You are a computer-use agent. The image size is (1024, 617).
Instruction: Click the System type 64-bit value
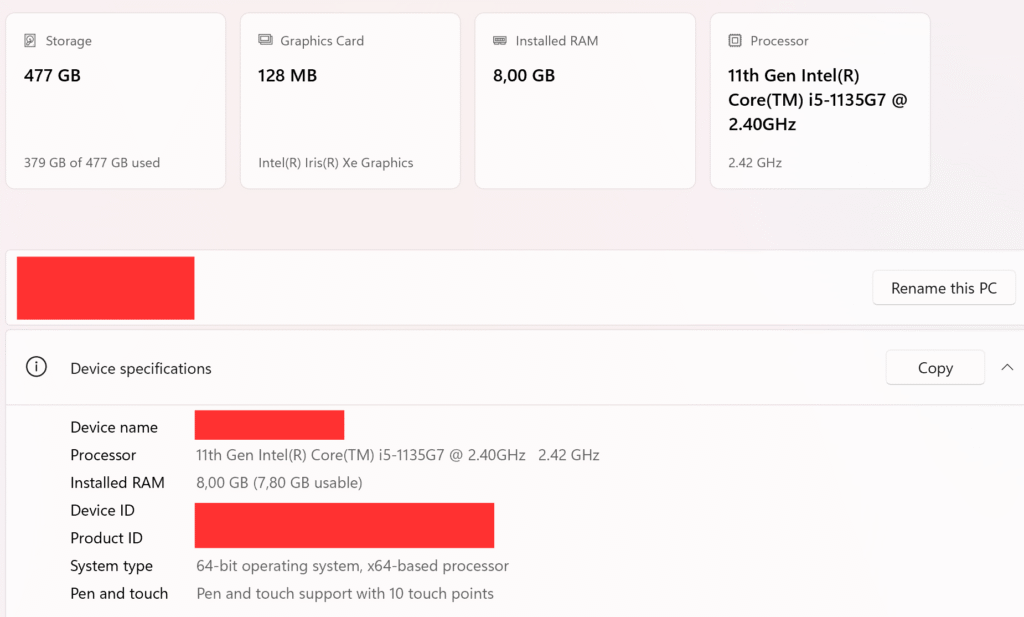click(x=352, y=566)
